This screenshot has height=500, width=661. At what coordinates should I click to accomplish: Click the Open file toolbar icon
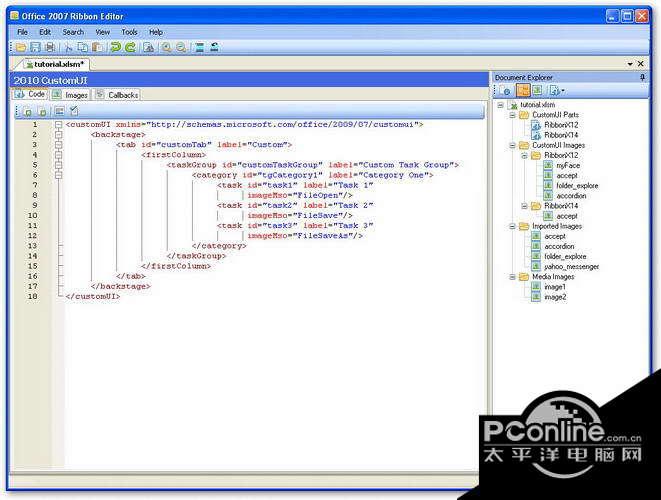(x=21, y=48)
